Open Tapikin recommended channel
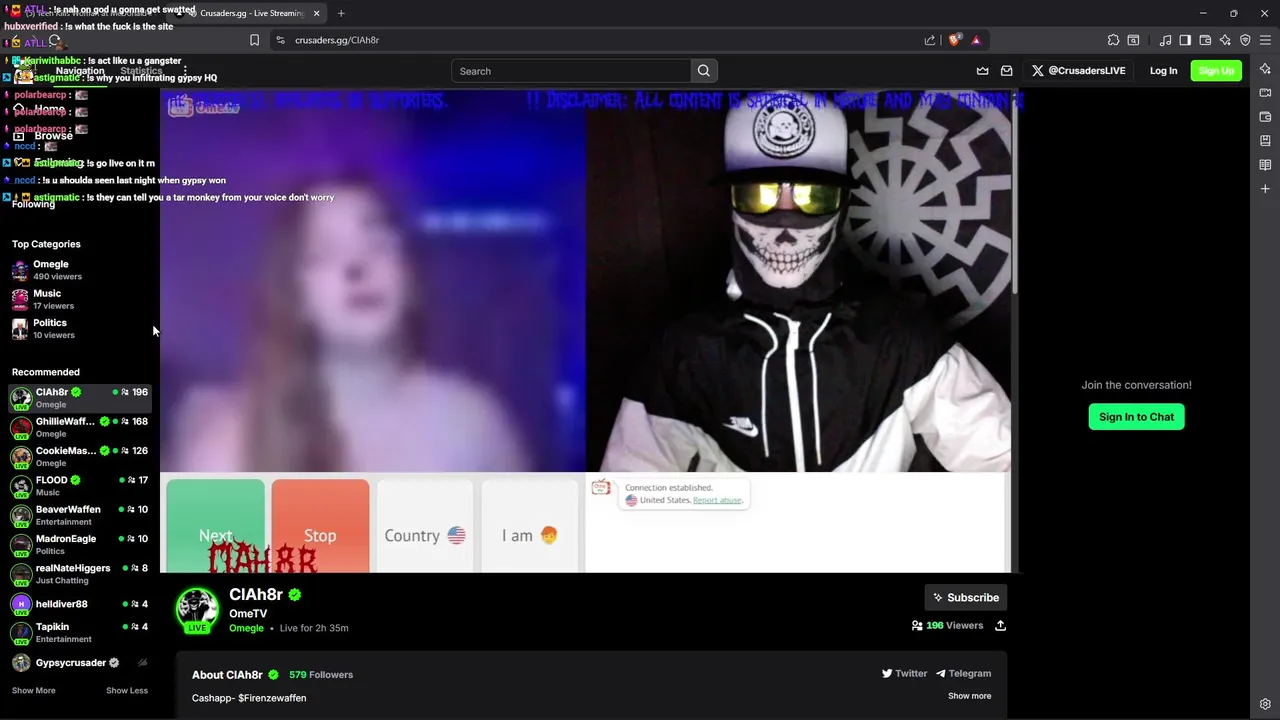 coord(79,632)
